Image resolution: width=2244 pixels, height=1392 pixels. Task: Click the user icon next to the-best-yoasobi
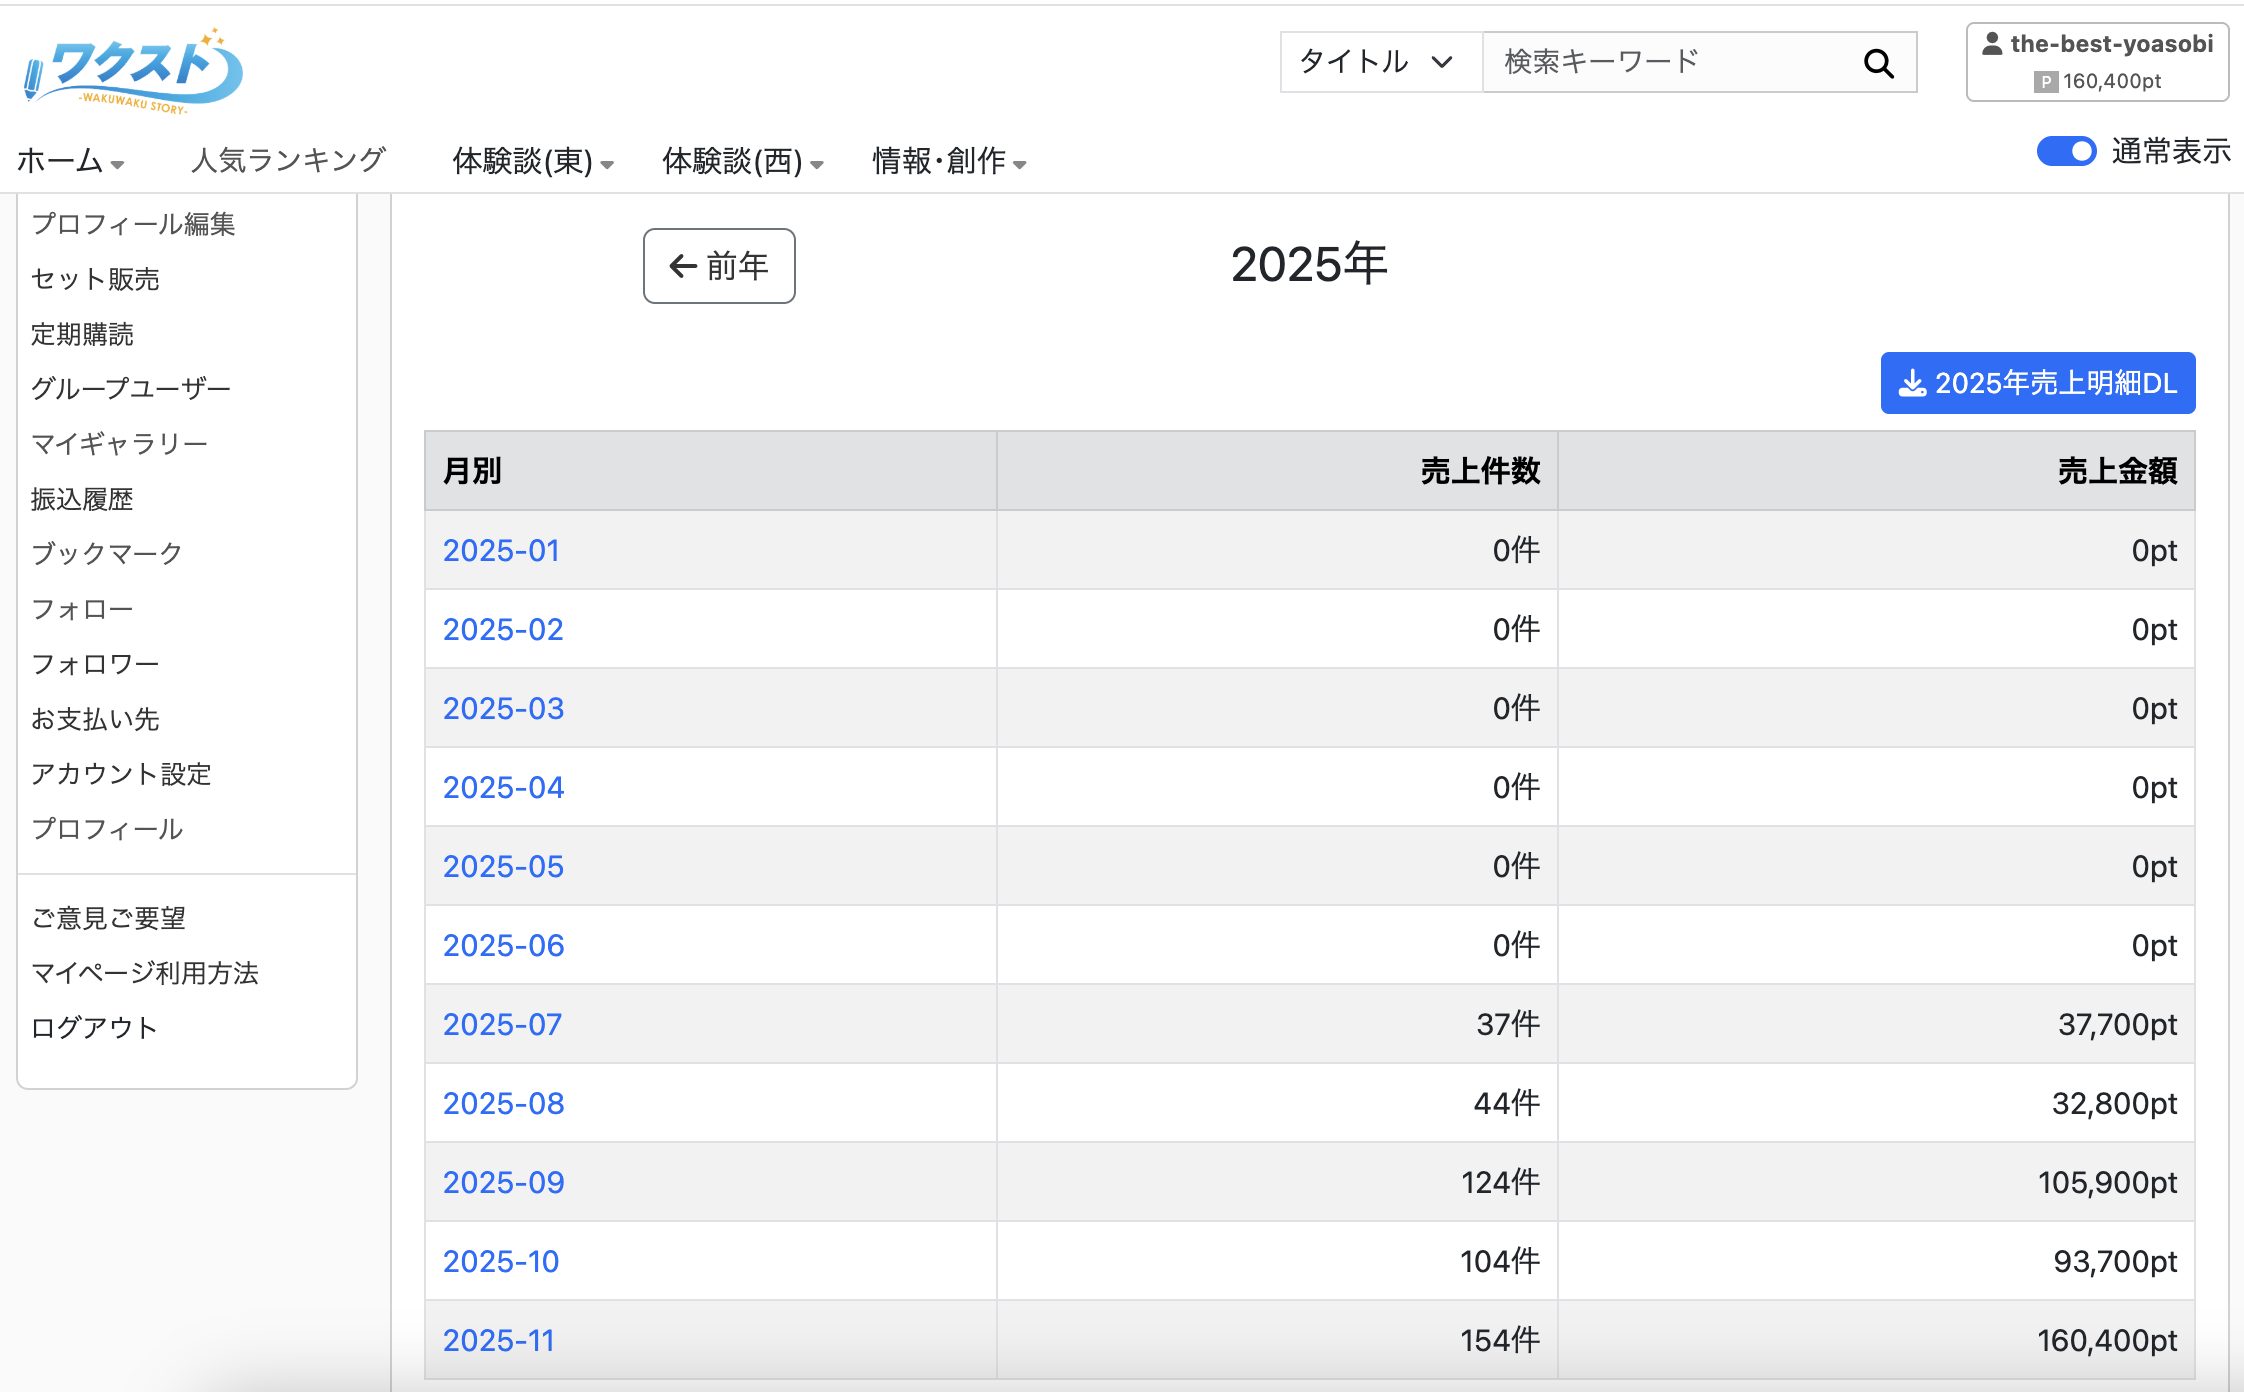[x=1990, y=42]
